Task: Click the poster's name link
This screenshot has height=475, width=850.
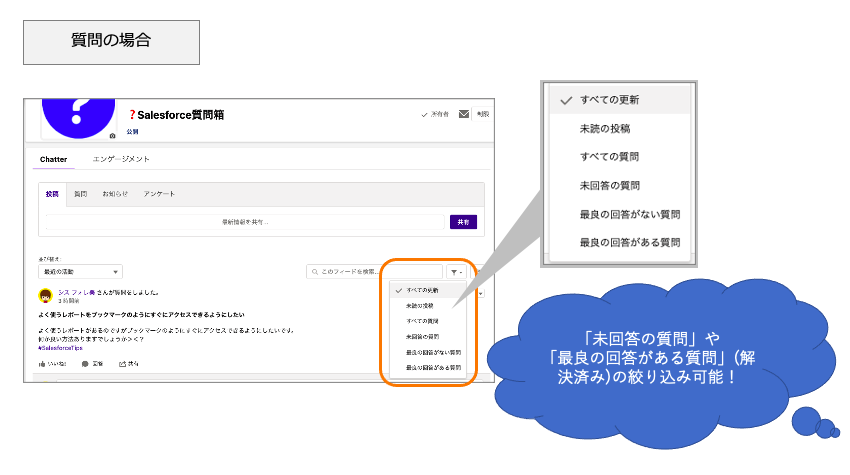Action: [x=76, y=292]
